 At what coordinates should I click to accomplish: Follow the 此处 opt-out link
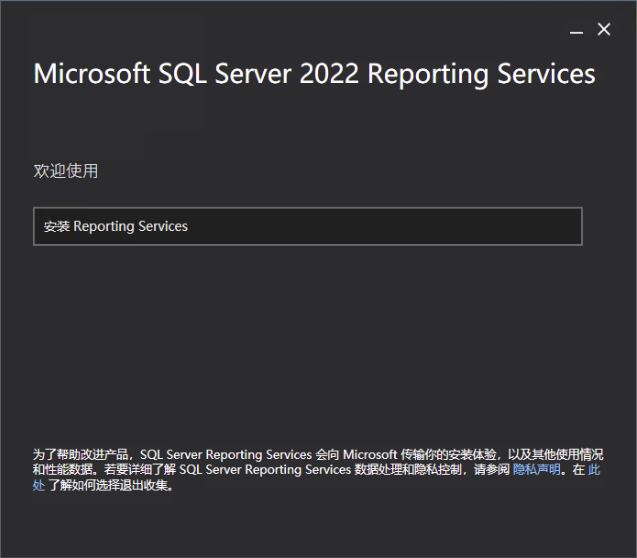point(594,469)
